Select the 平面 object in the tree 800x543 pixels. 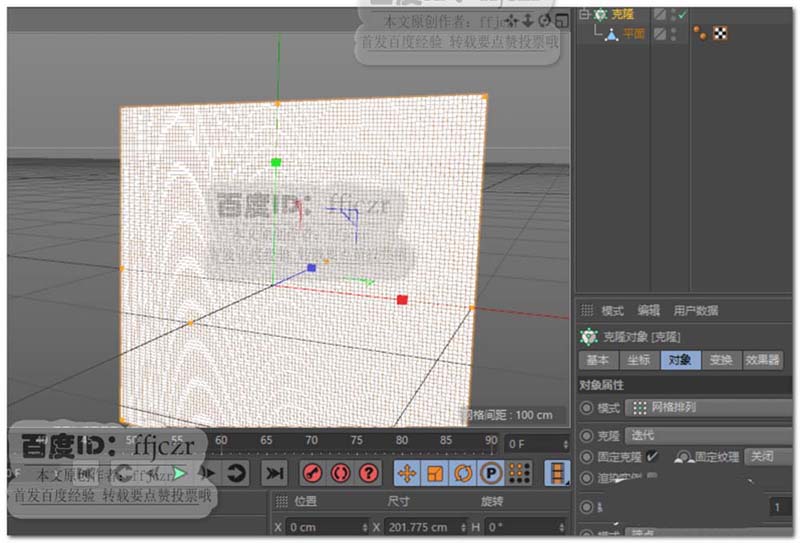pyautogui.click(x=633, y=34)
